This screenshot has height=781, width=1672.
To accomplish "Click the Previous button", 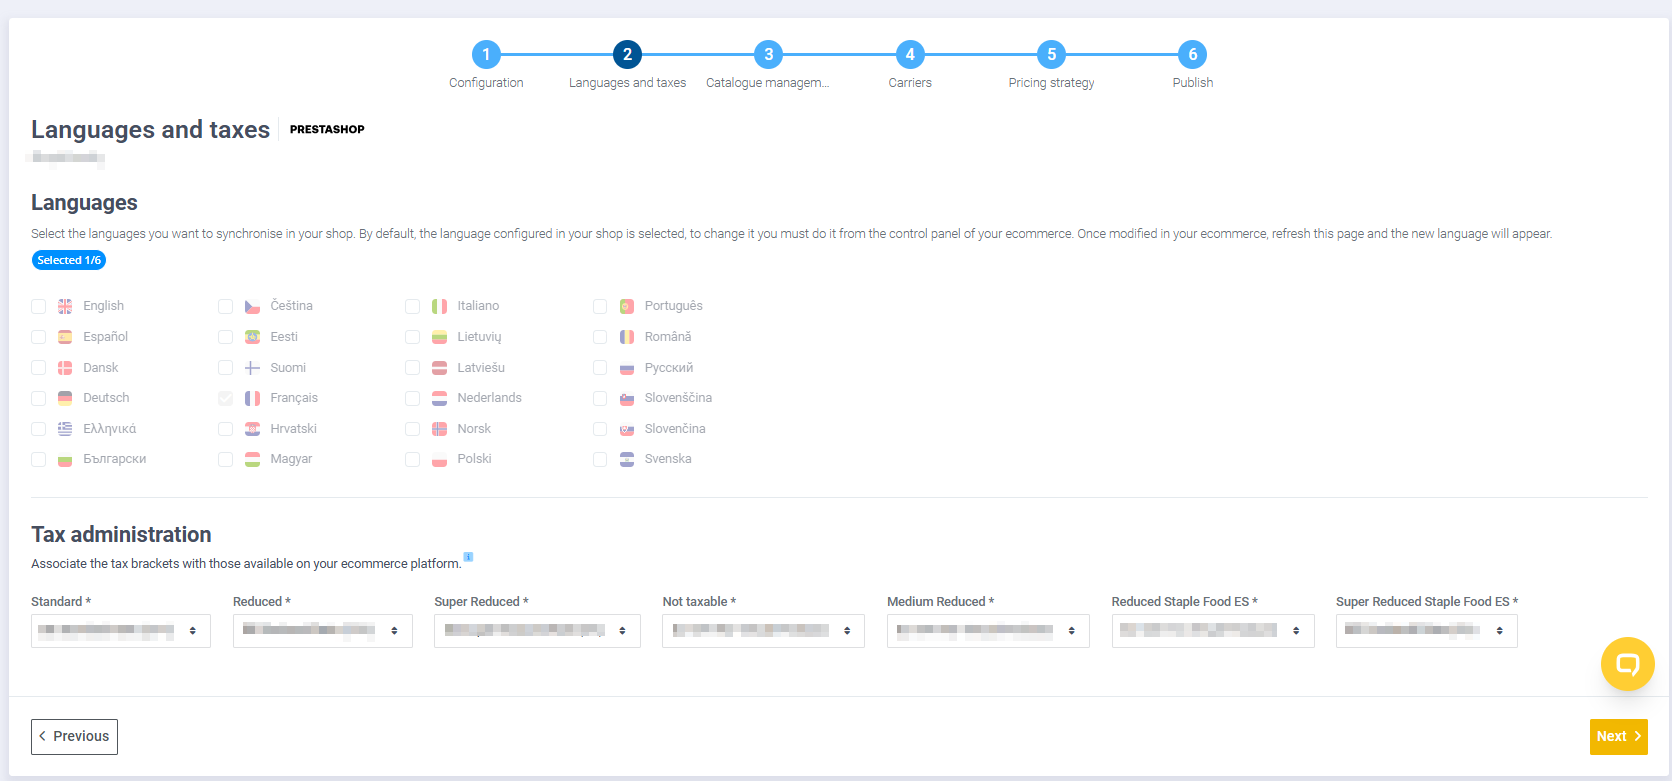I will (75, 737).
